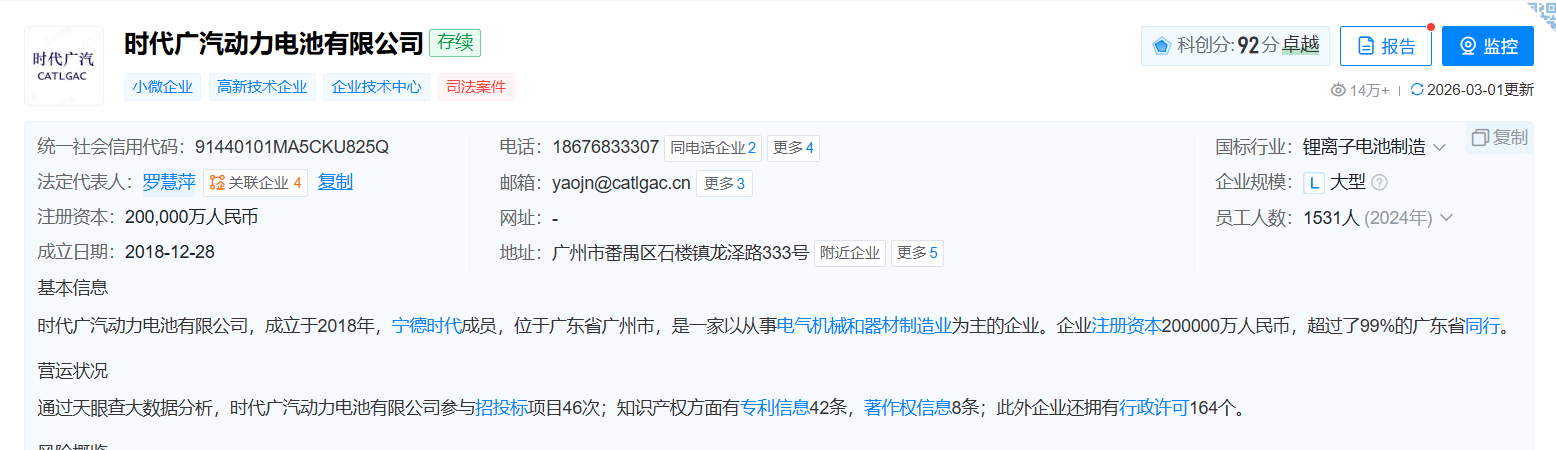Viewport: 1556px width, 450px height.
Task: Open 关联企业 4 related companies tag
Action: [256, 183]
